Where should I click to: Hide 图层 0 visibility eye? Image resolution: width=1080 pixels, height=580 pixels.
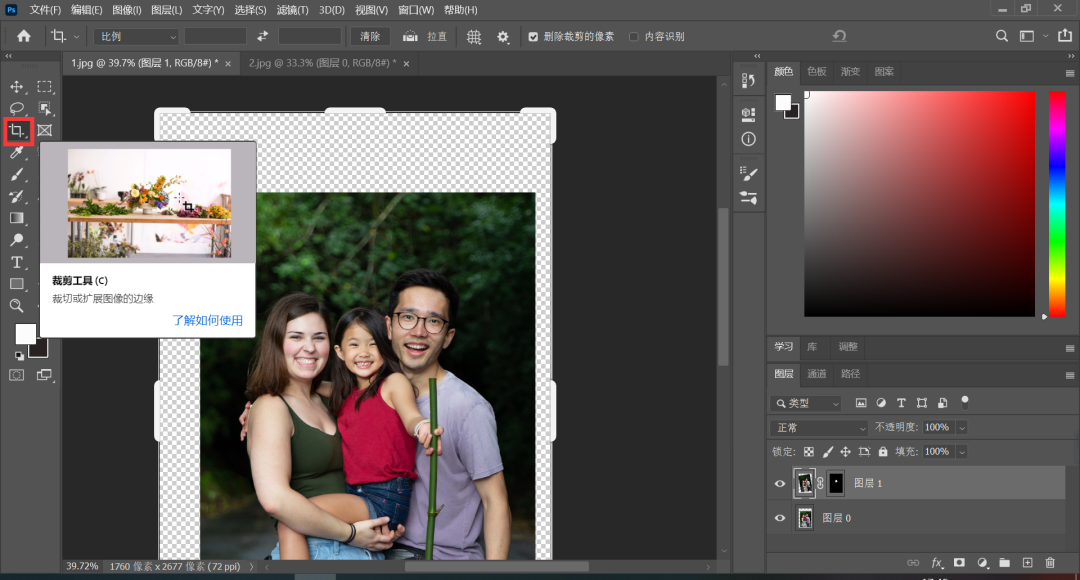pos(780,518)
